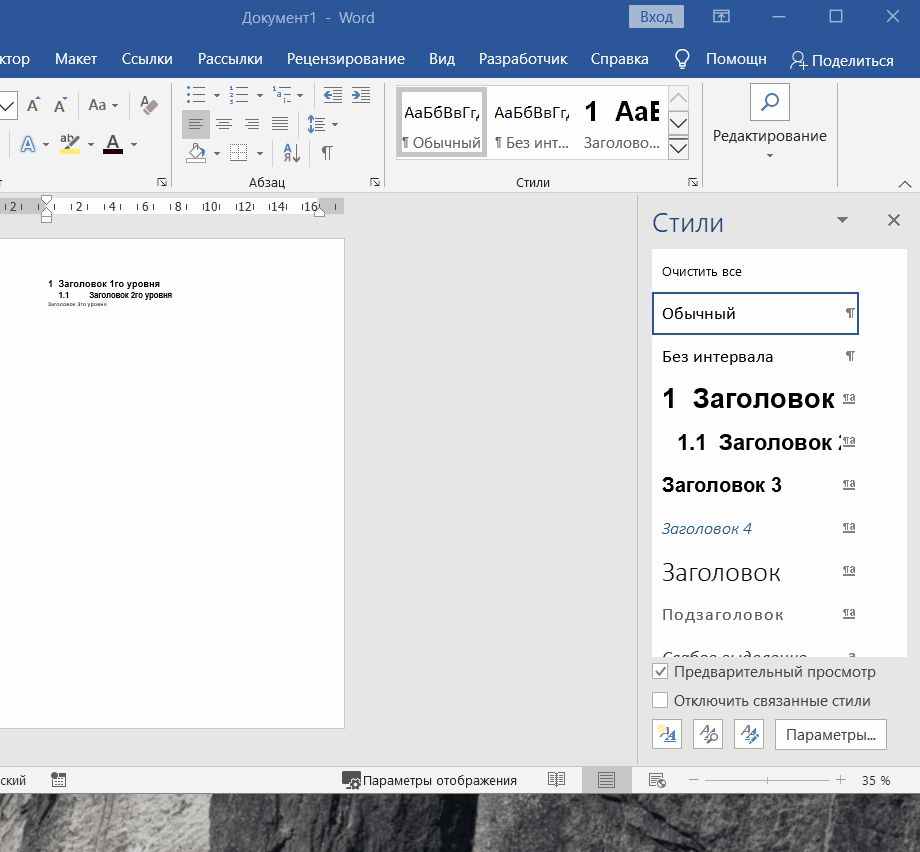Disable the Предварительный просмотр checkbox
Screen dimensions: 920x852
point(660,672)
